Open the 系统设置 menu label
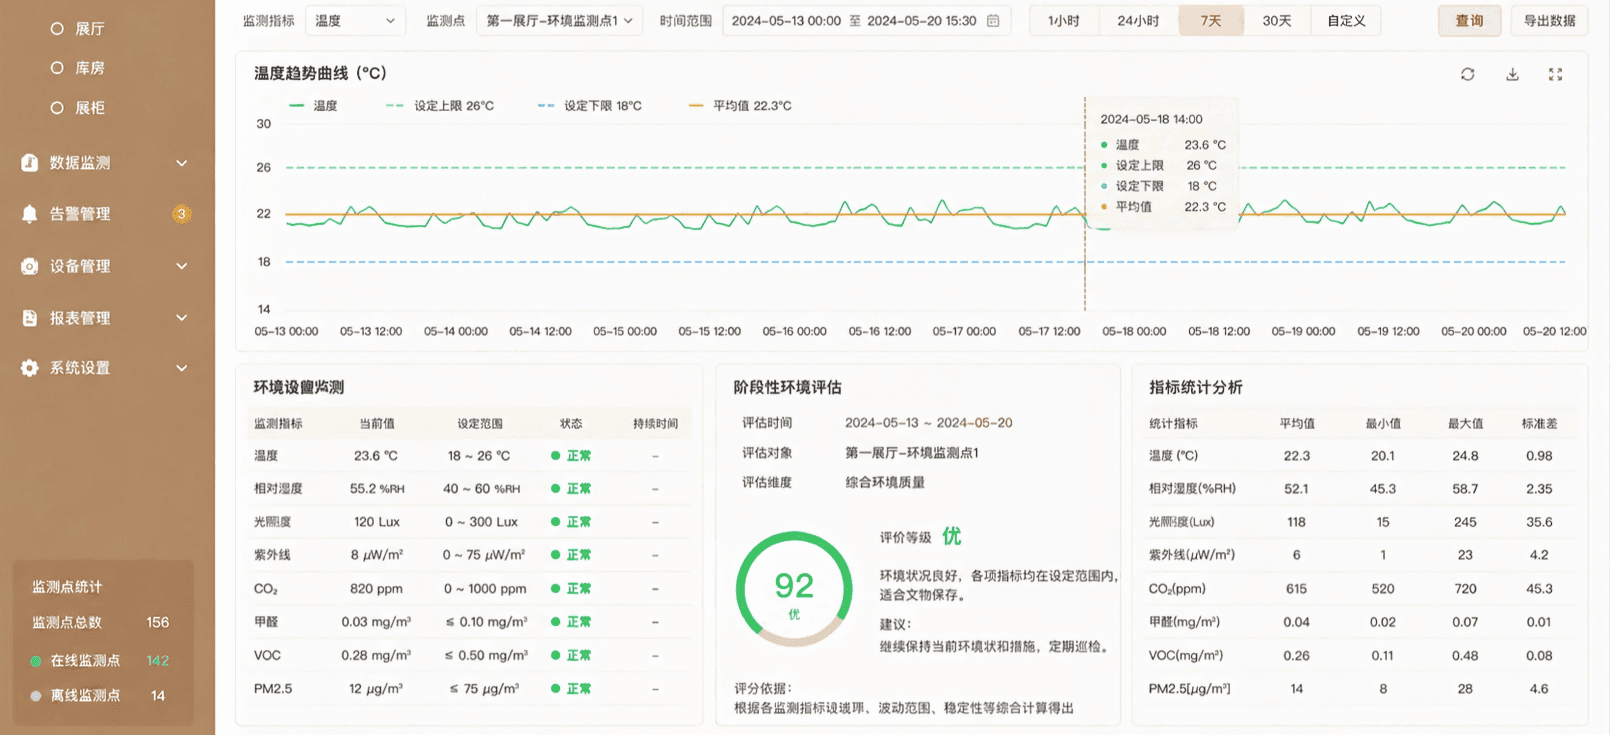The width and height of the screenshot is (1610, 735). (x=80, y=368)
